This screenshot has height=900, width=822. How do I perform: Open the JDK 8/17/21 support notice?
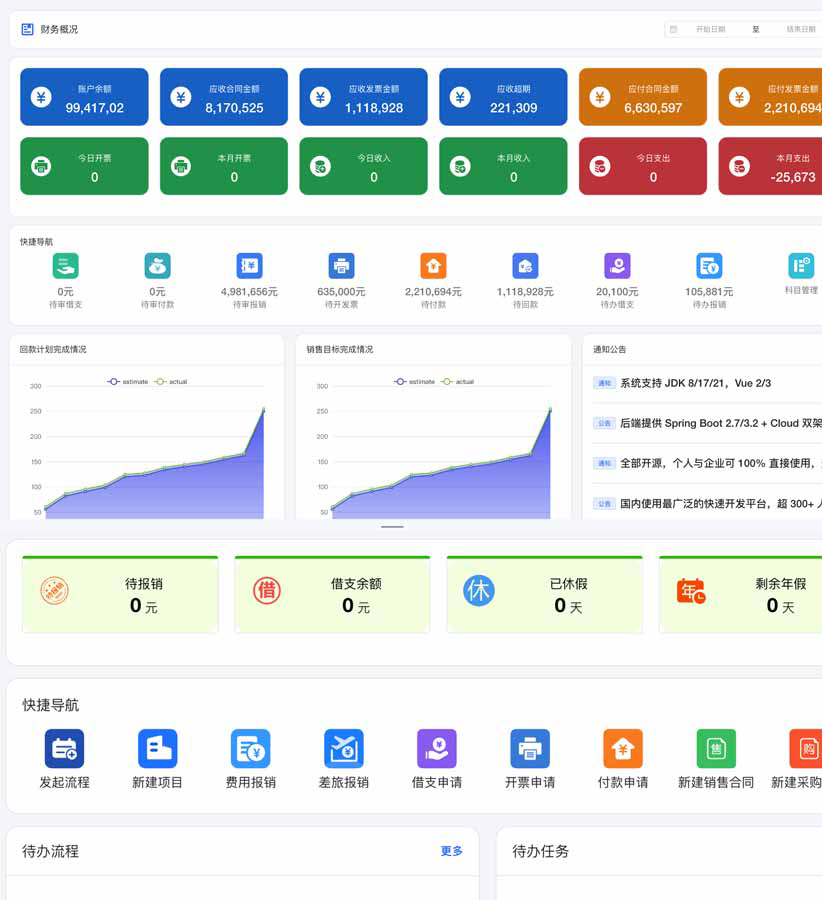click(695, 383)
